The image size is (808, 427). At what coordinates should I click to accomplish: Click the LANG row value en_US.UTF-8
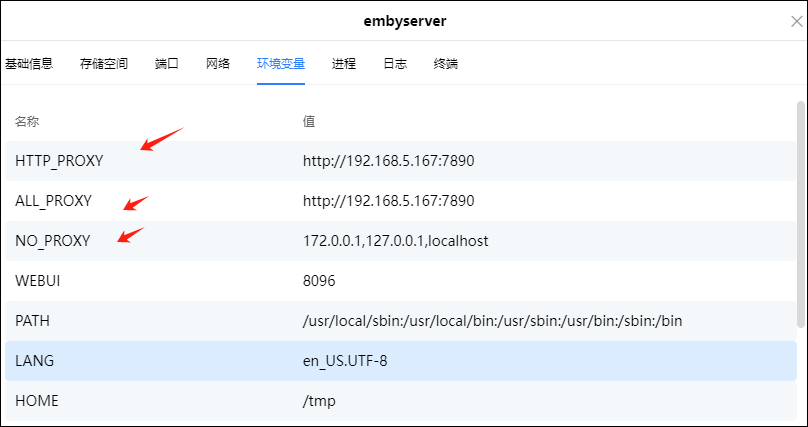pyautogui.click(x=345, y=361)
